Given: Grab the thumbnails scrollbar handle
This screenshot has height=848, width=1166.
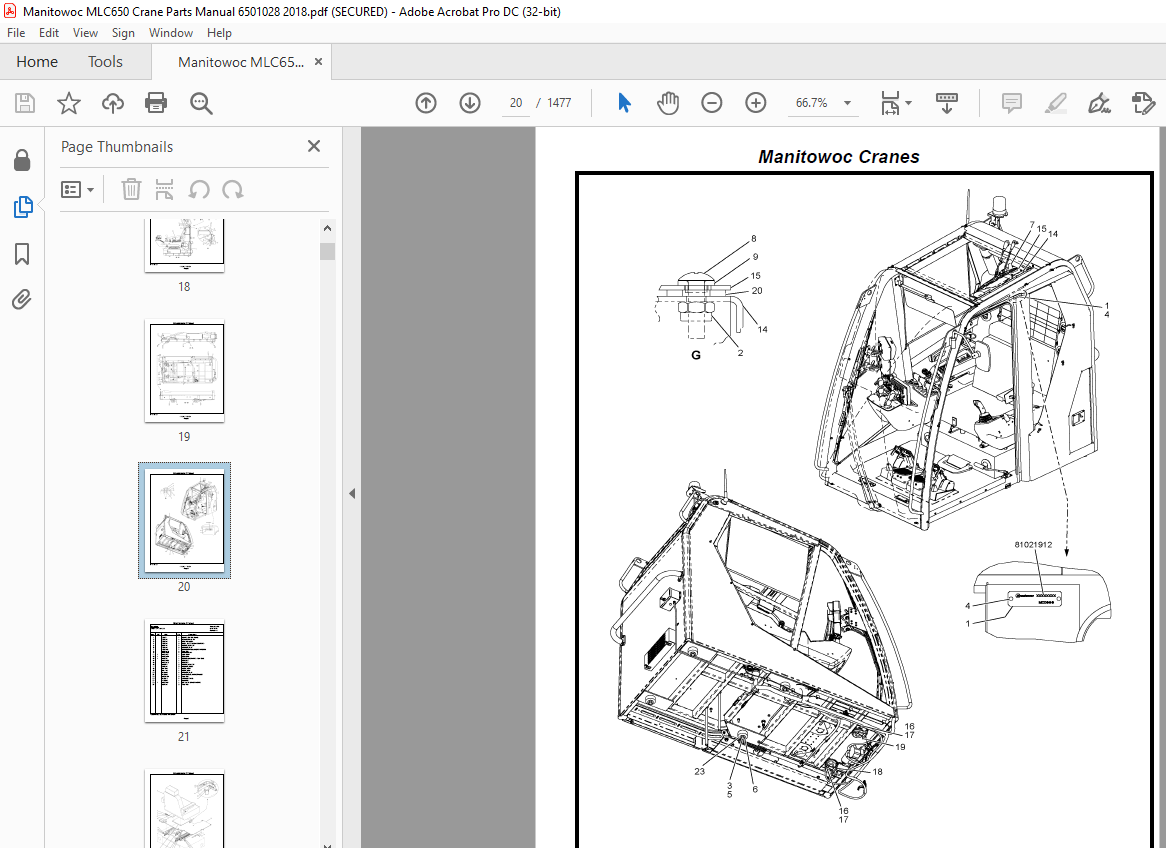Looking at the screenshot, I should point(327,251).
